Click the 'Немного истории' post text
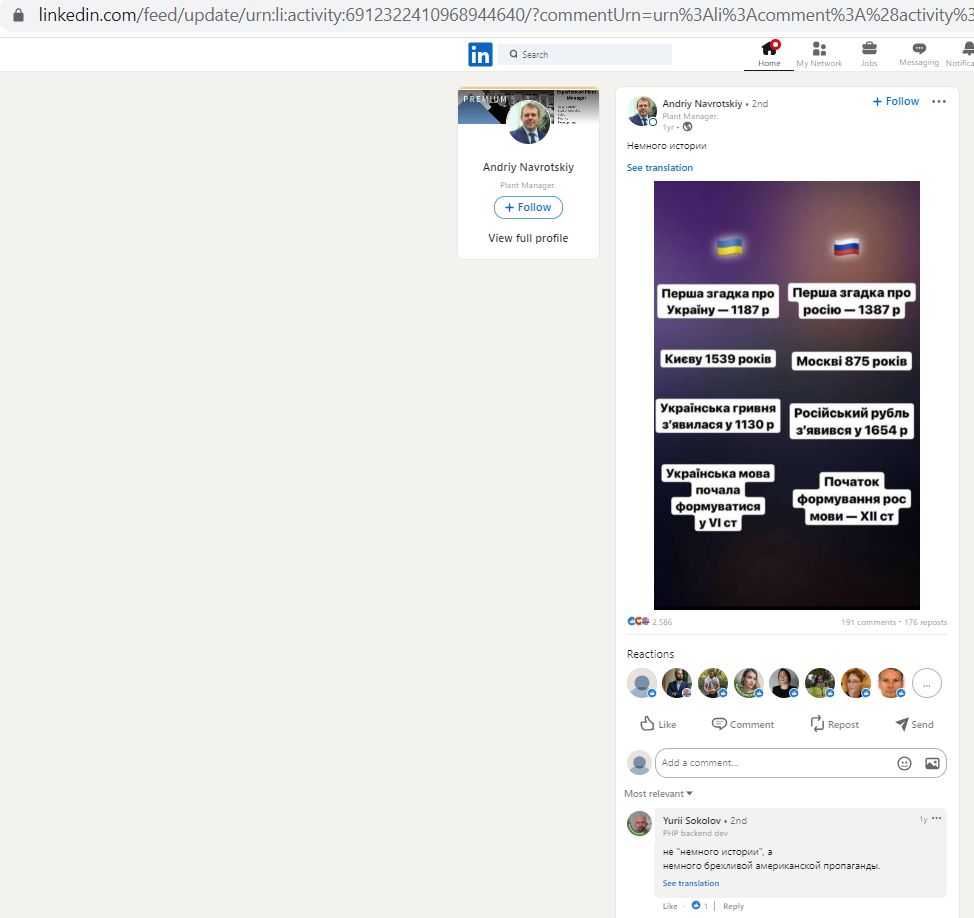 pyautogui.click(x=667, y=146)
